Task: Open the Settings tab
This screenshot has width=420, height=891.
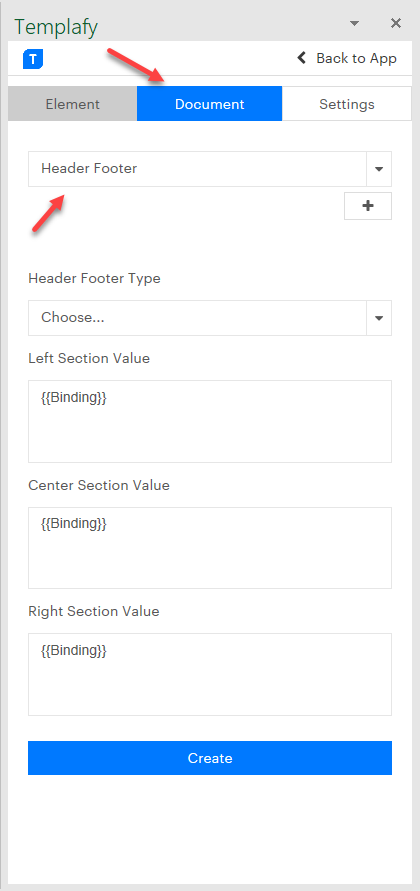Action: [x=347, y=104]
